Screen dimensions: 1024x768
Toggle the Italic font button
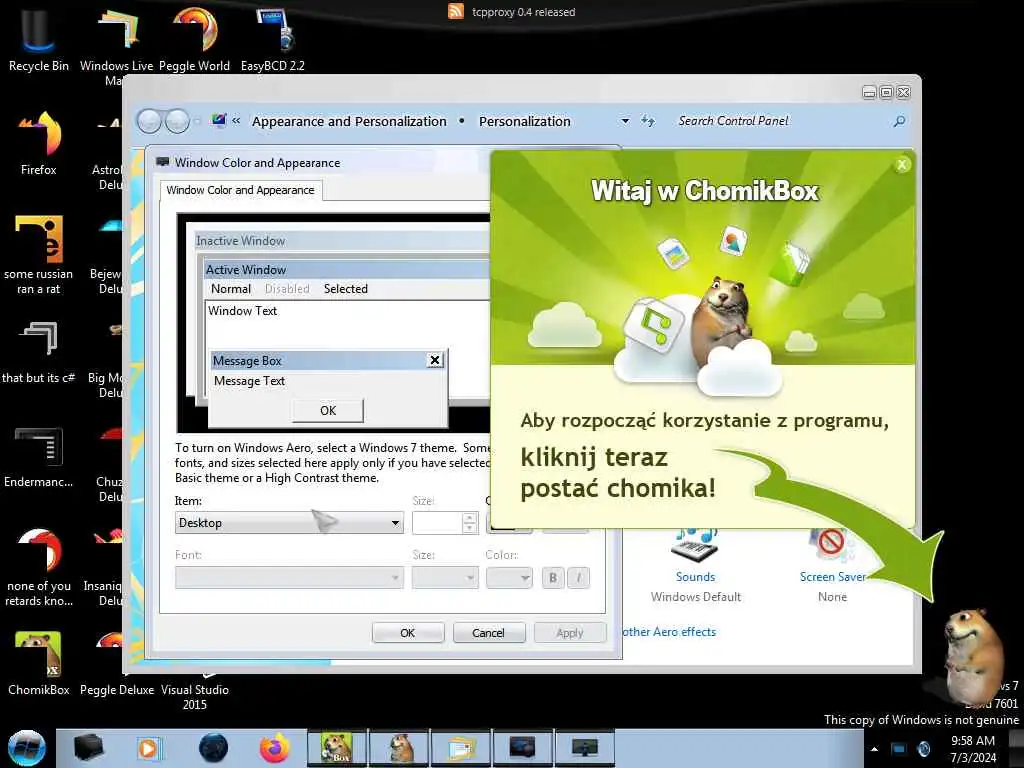579,577
